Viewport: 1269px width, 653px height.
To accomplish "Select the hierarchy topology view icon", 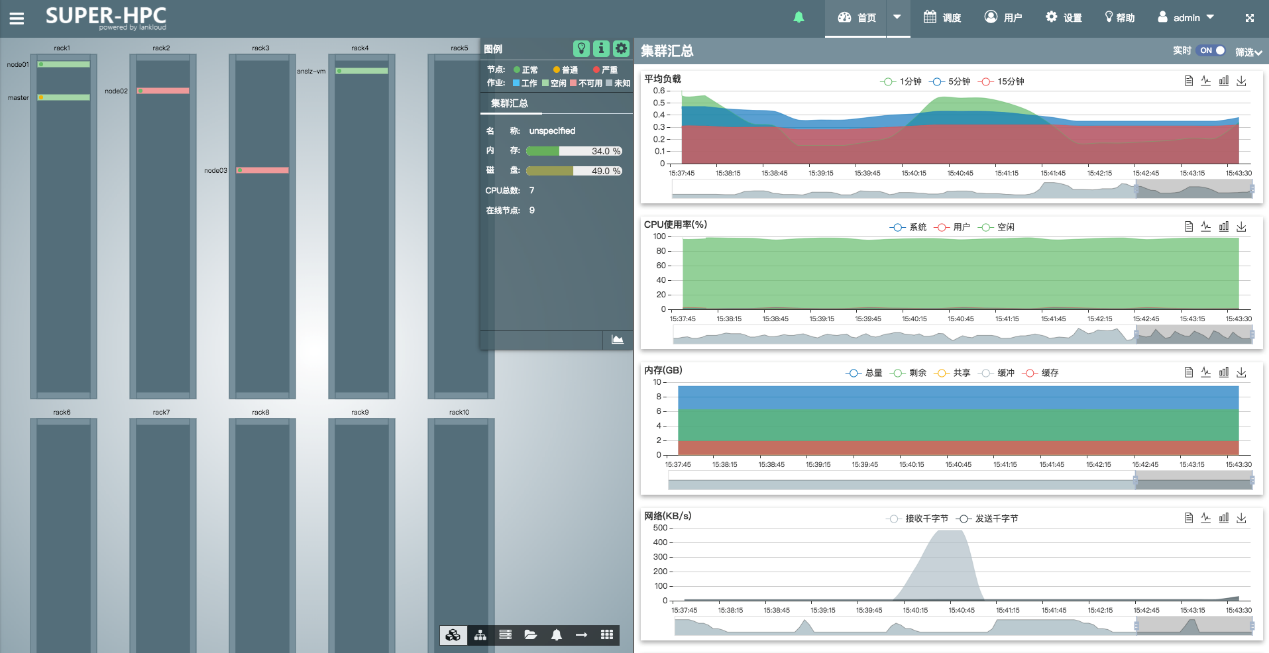I will pyautogui.click(x=479, y=635).
